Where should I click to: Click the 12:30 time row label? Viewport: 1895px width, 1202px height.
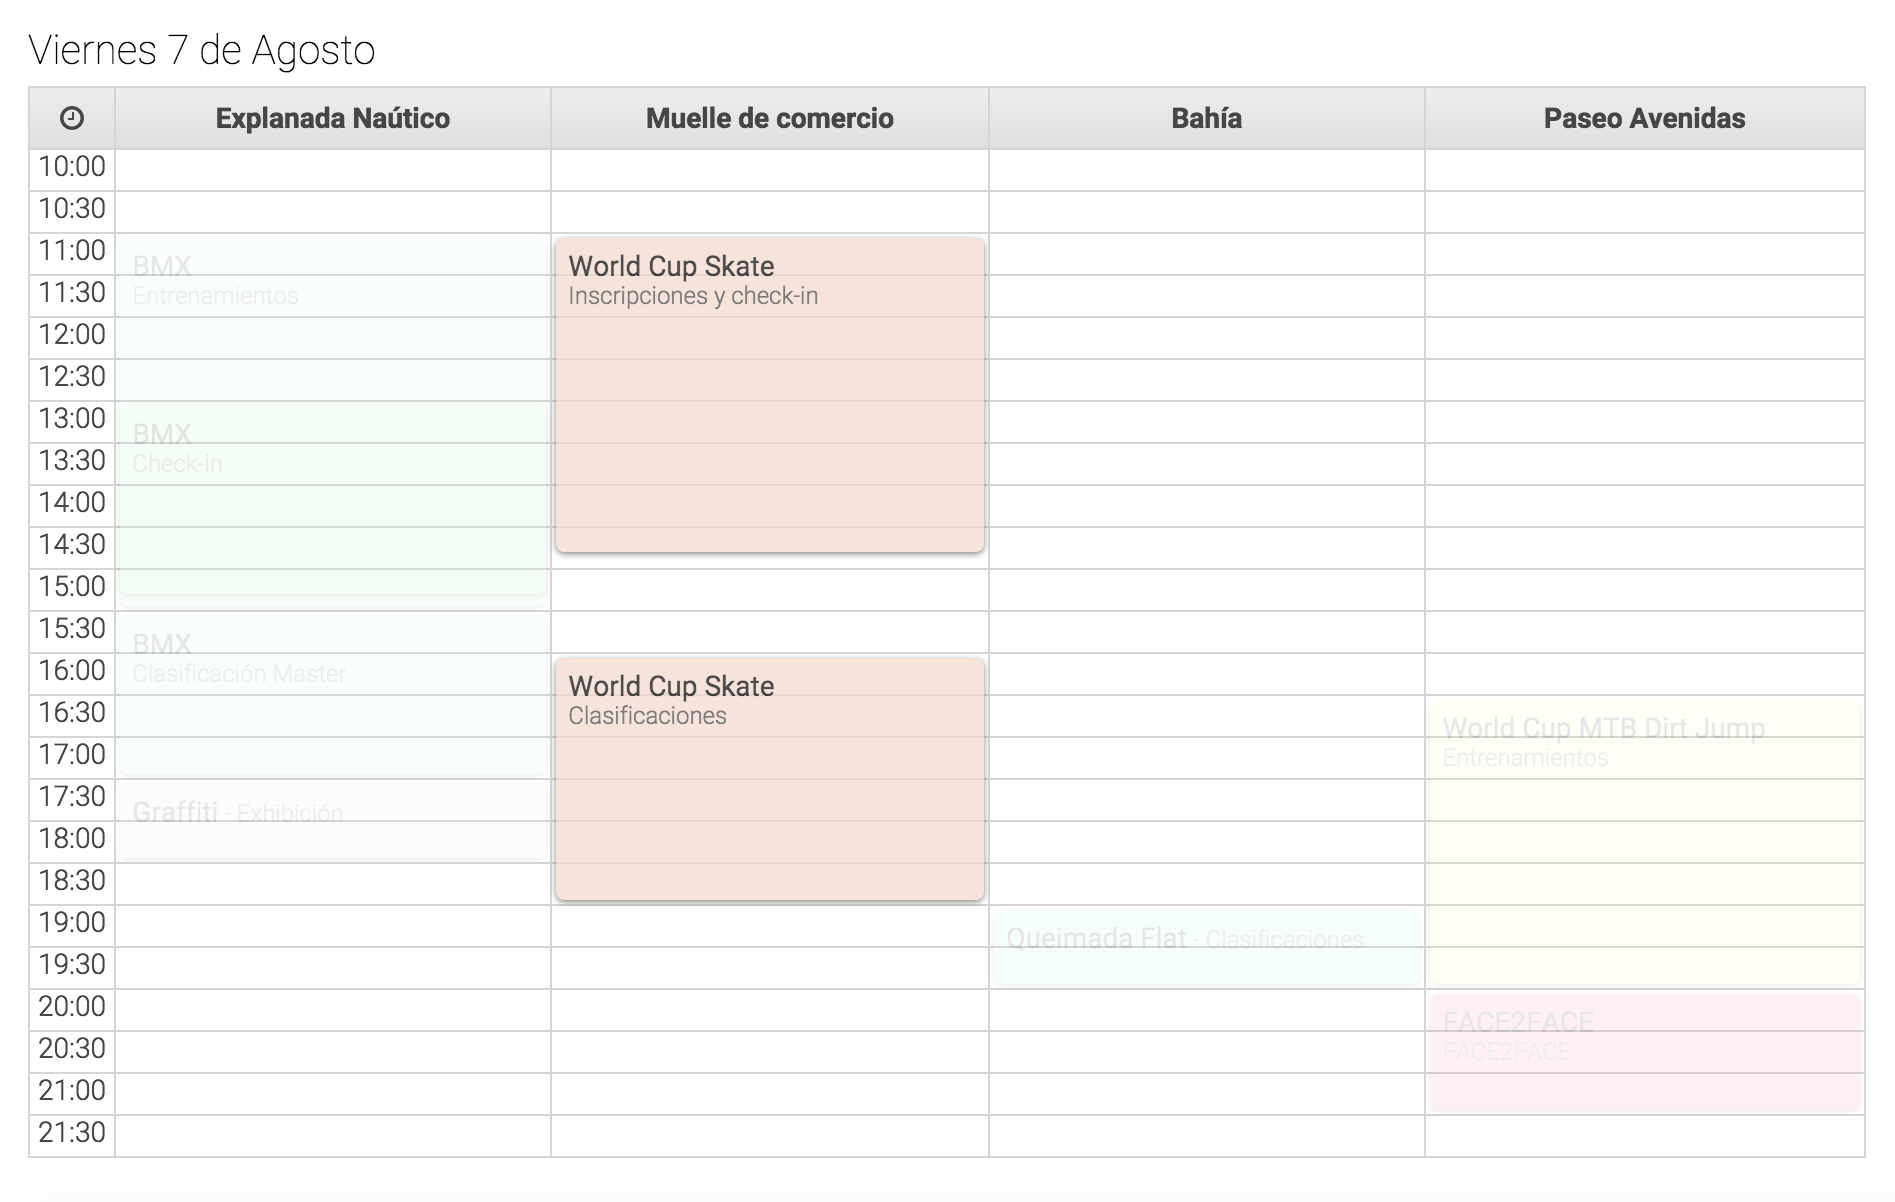(x=72, y=377)
